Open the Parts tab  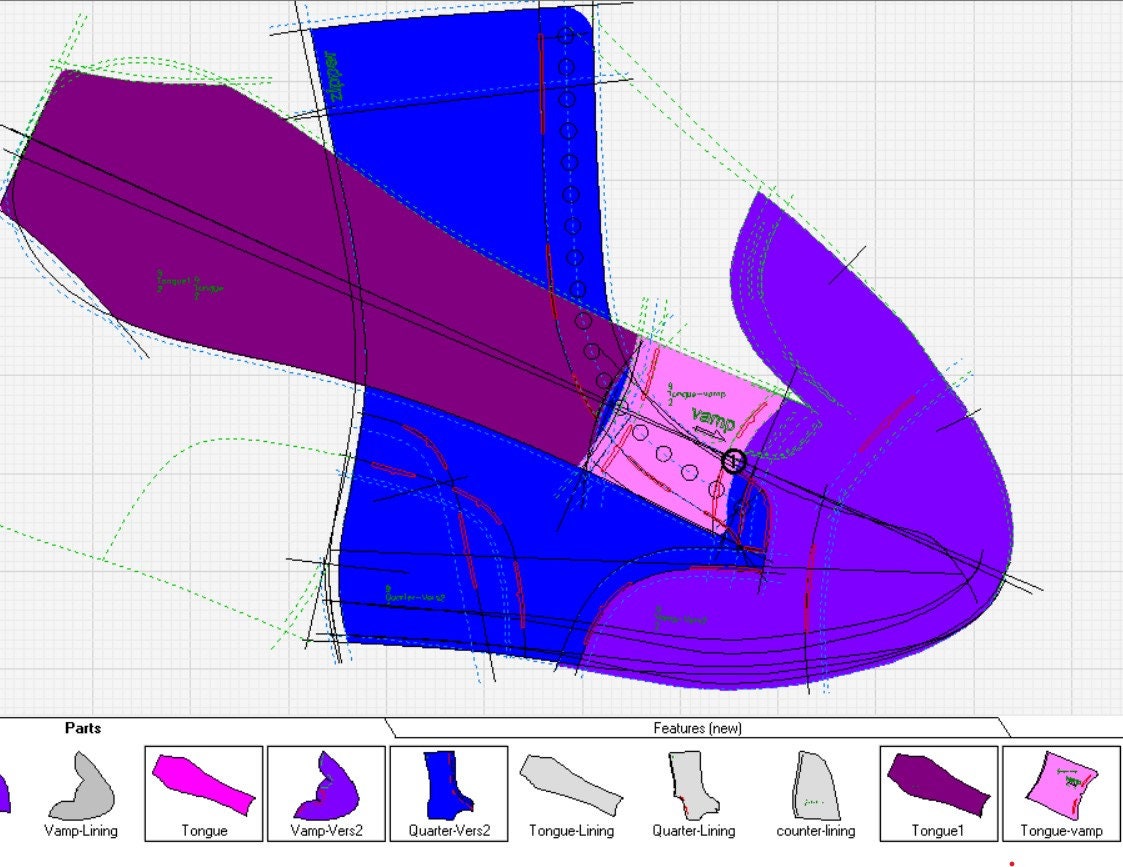83,728
